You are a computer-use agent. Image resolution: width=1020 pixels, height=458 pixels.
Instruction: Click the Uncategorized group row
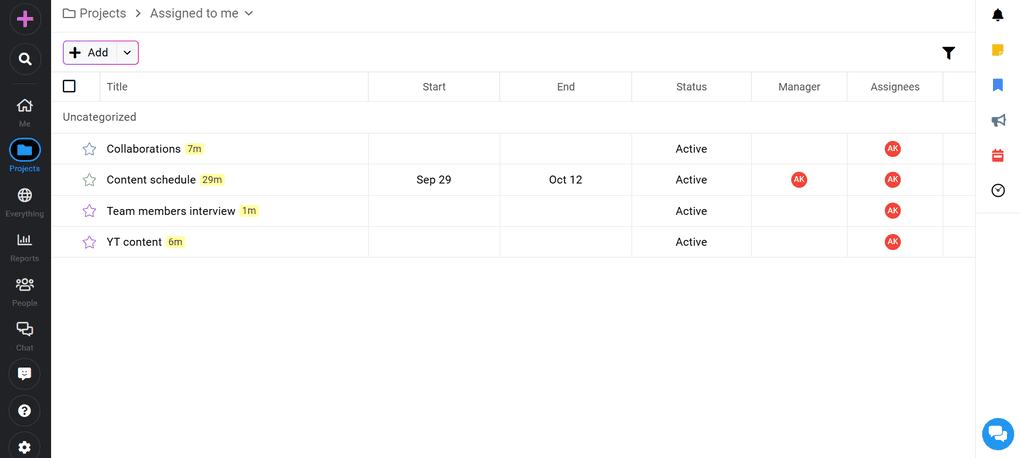point(100,117)
